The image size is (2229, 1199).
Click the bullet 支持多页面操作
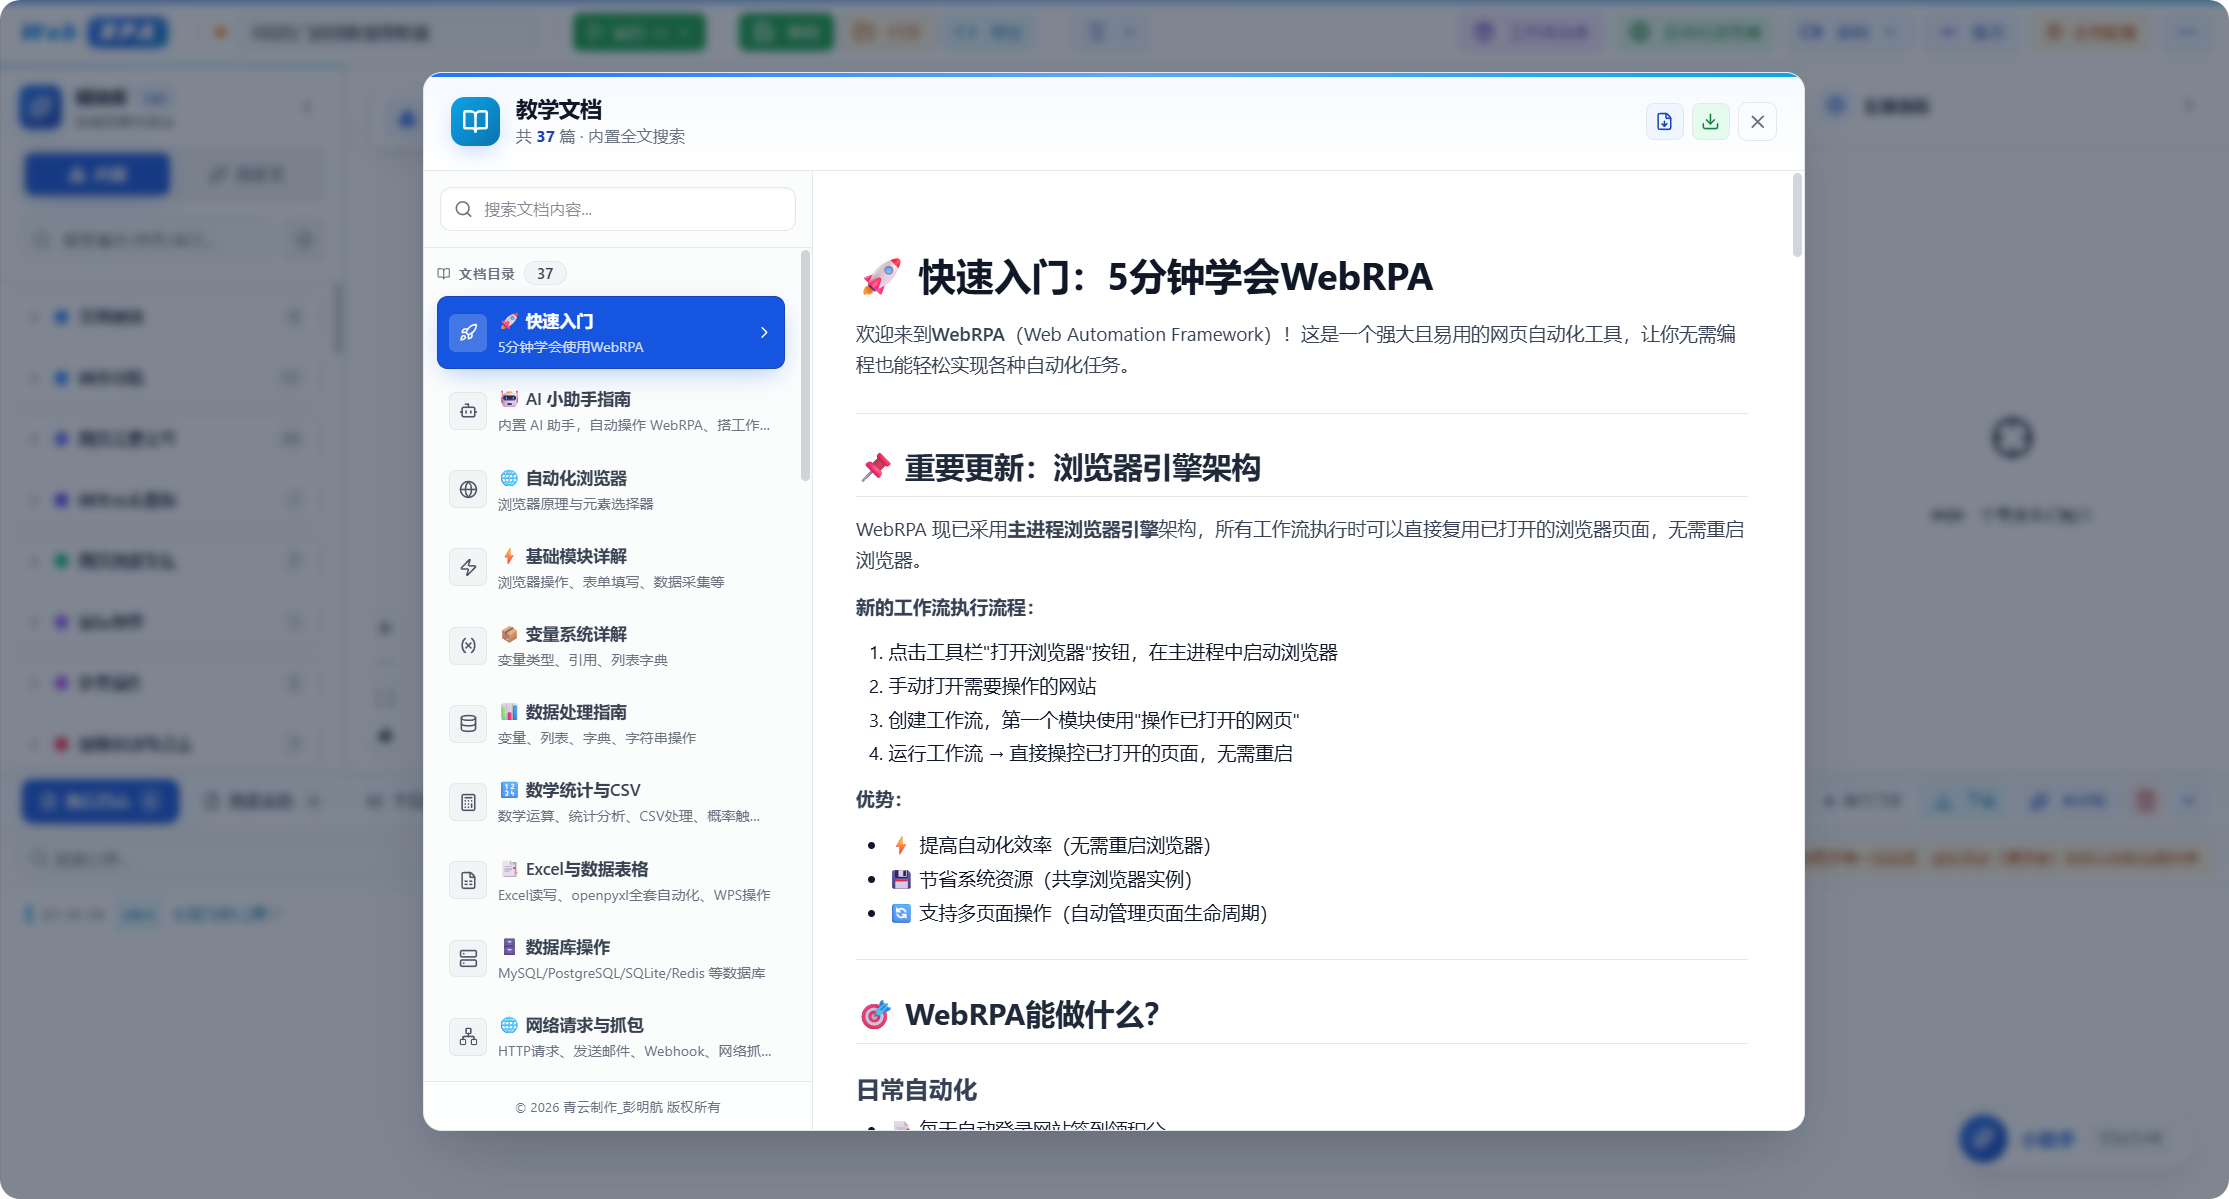[1080, 913]
